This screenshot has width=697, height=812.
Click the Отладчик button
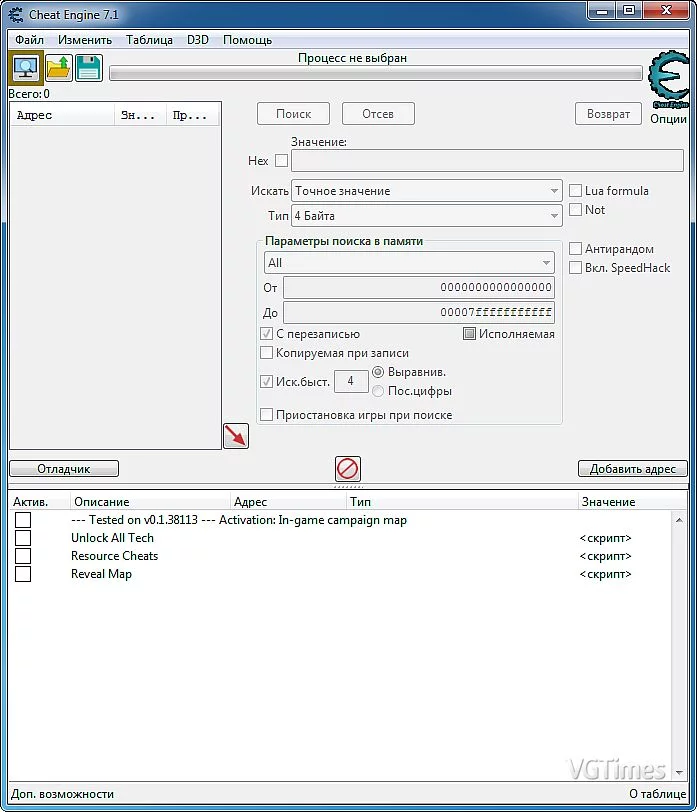point(64,469)
